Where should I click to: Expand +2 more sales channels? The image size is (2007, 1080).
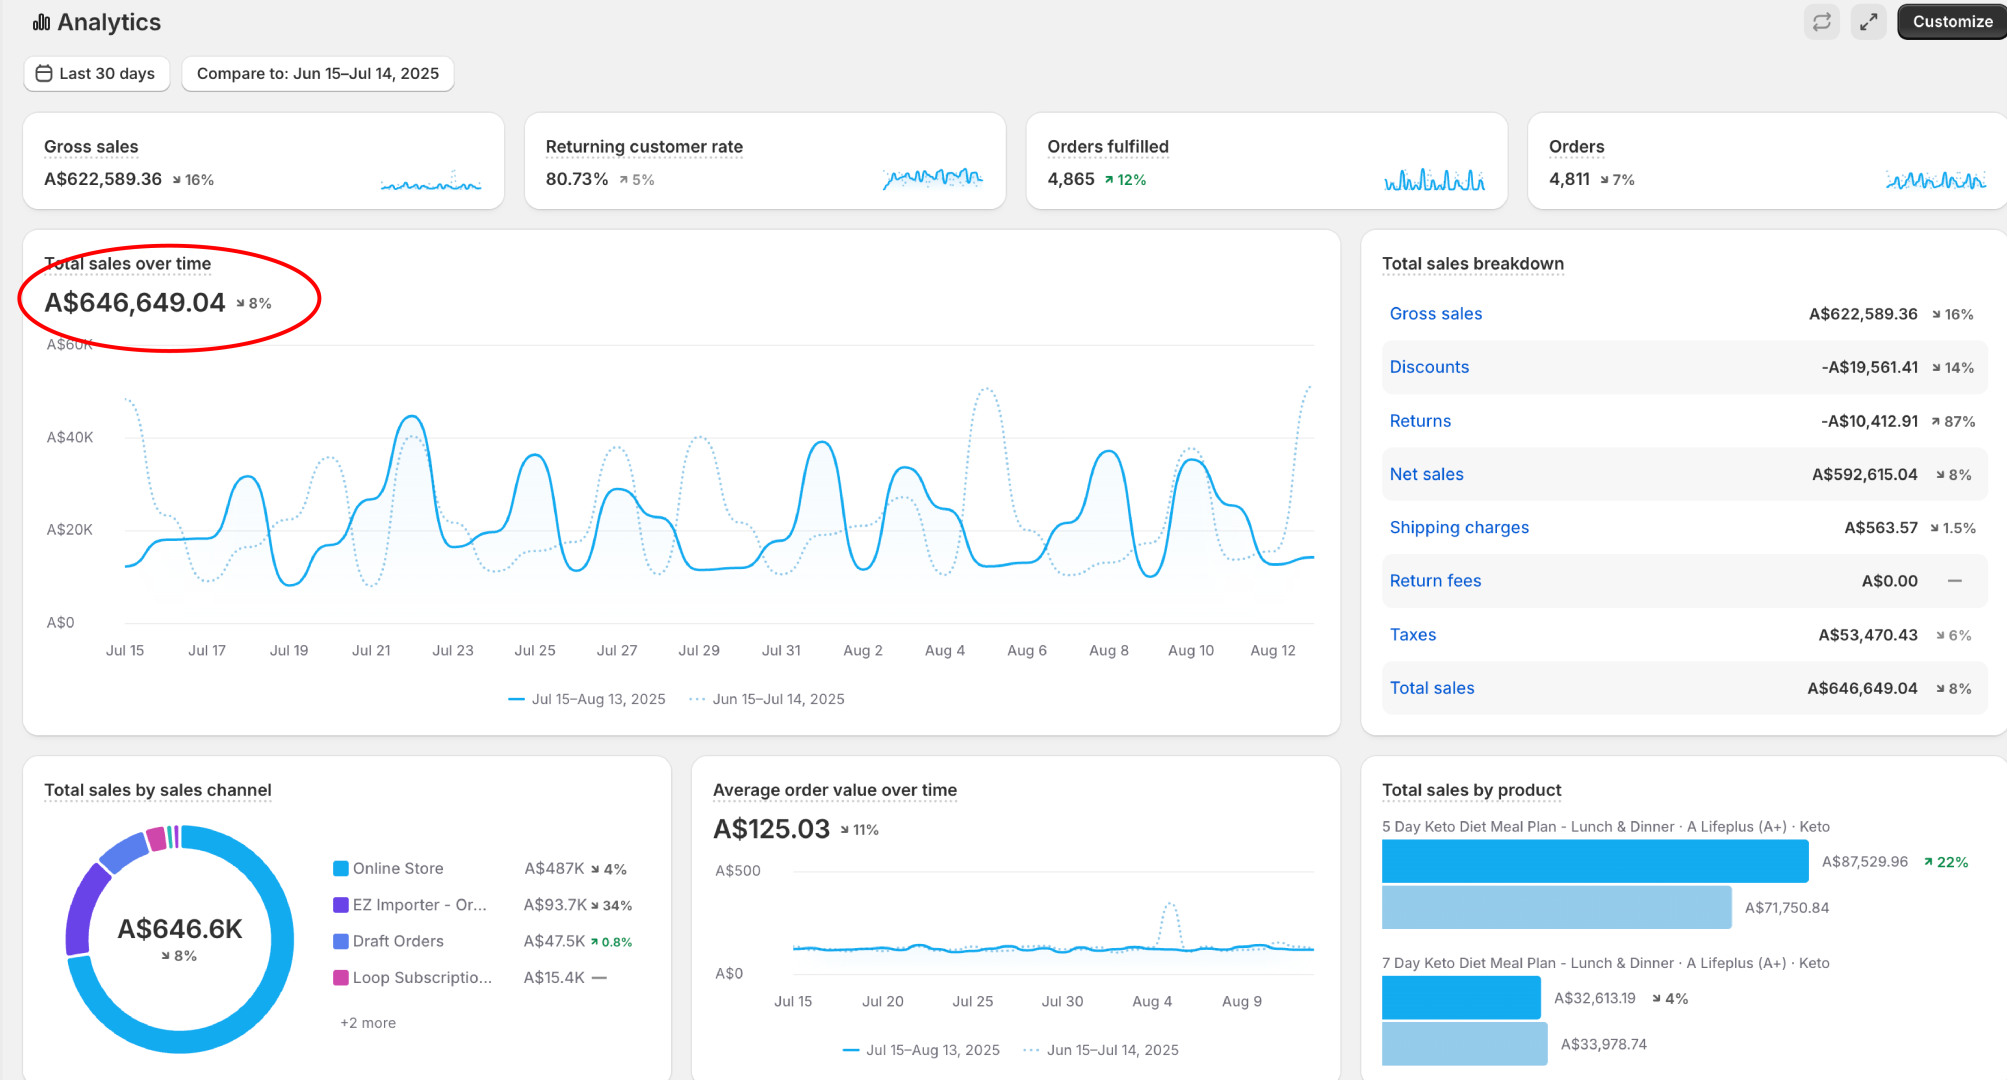tap(368, 1022)
